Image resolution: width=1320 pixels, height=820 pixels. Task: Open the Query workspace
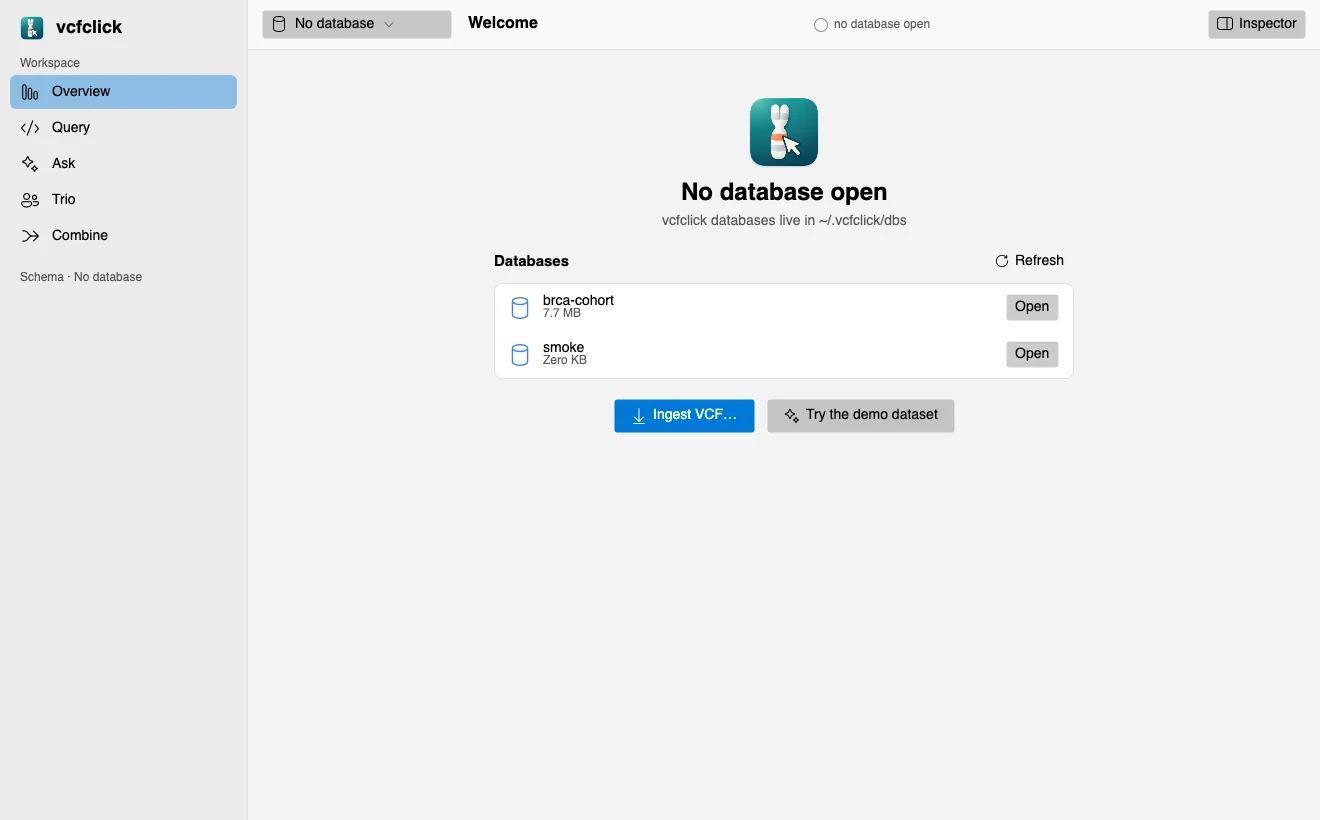(x=124, y=128)
